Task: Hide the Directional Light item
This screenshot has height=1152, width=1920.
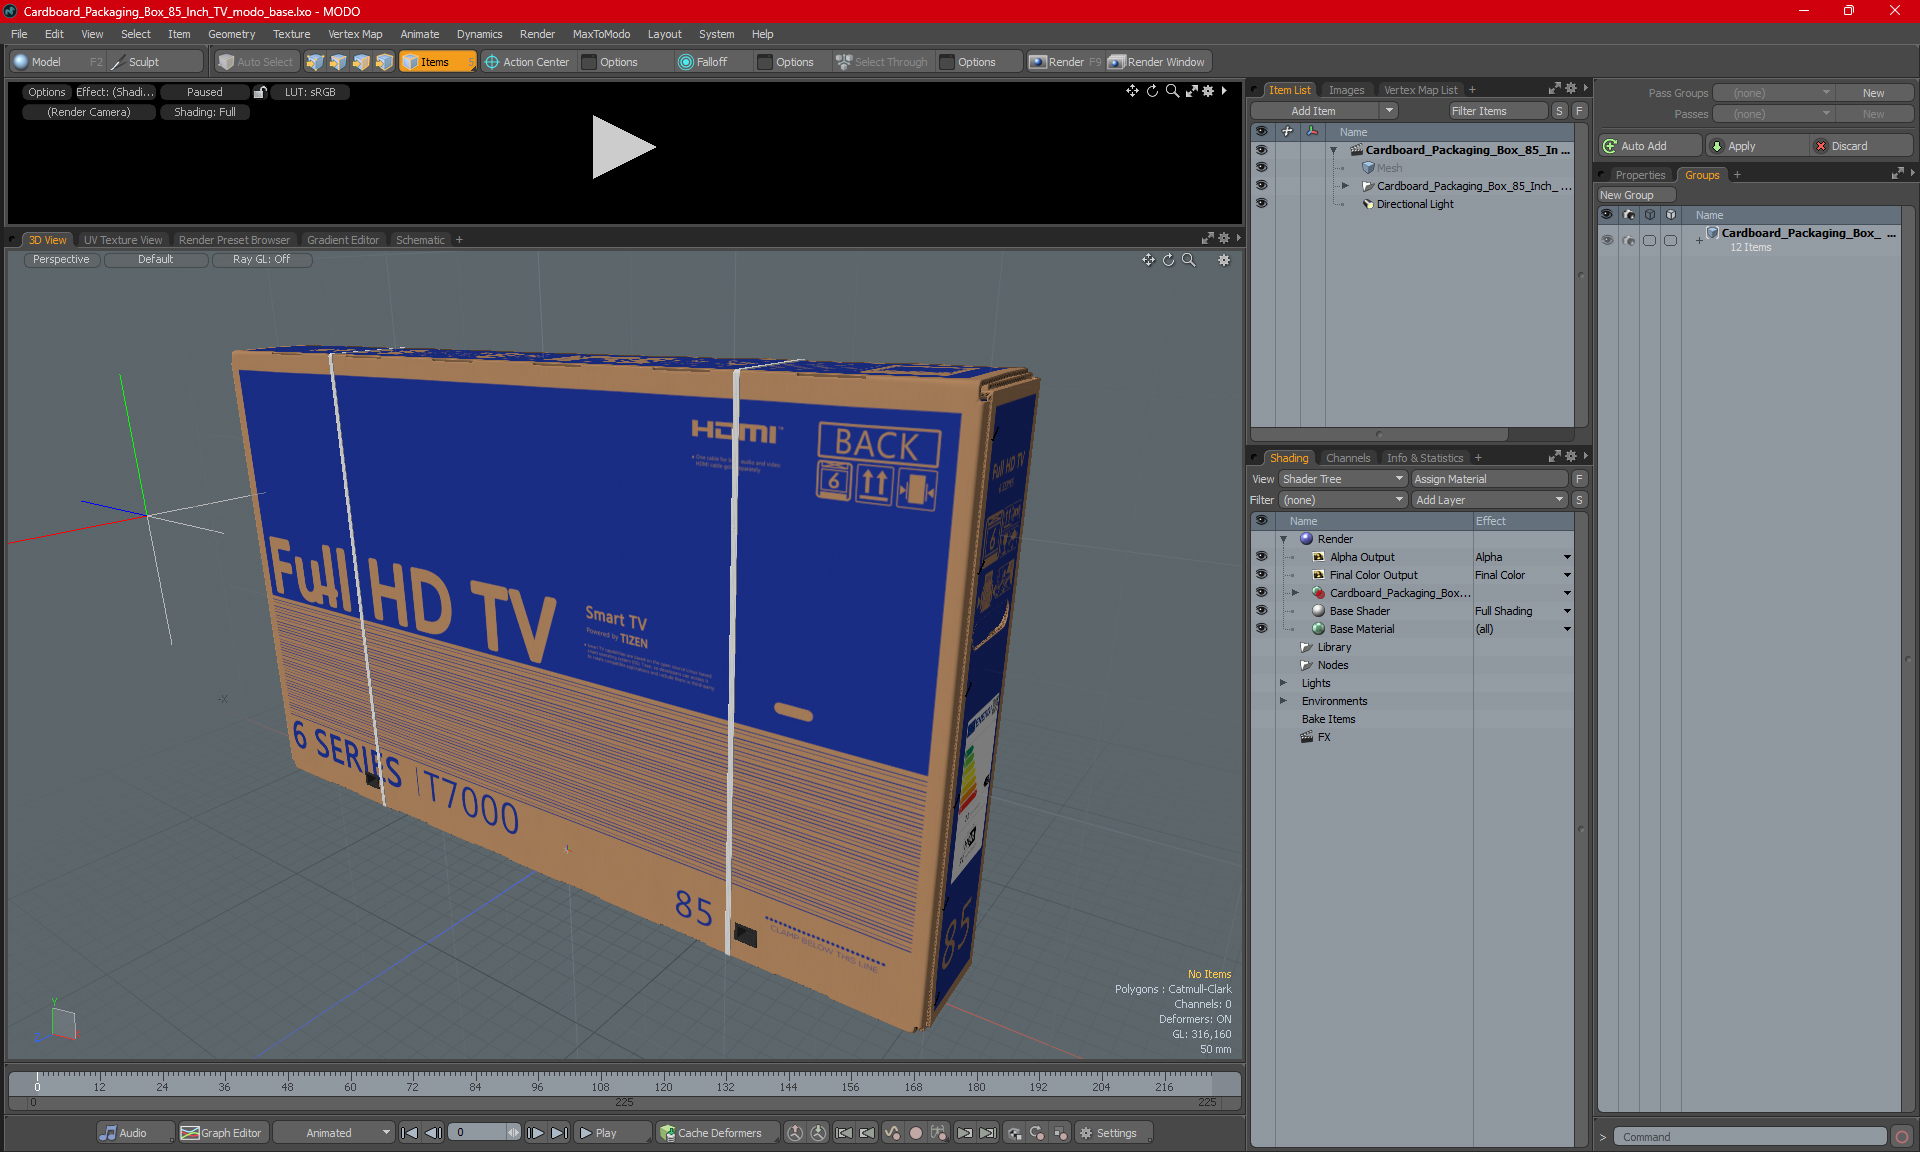Action: pos(1261,204)
